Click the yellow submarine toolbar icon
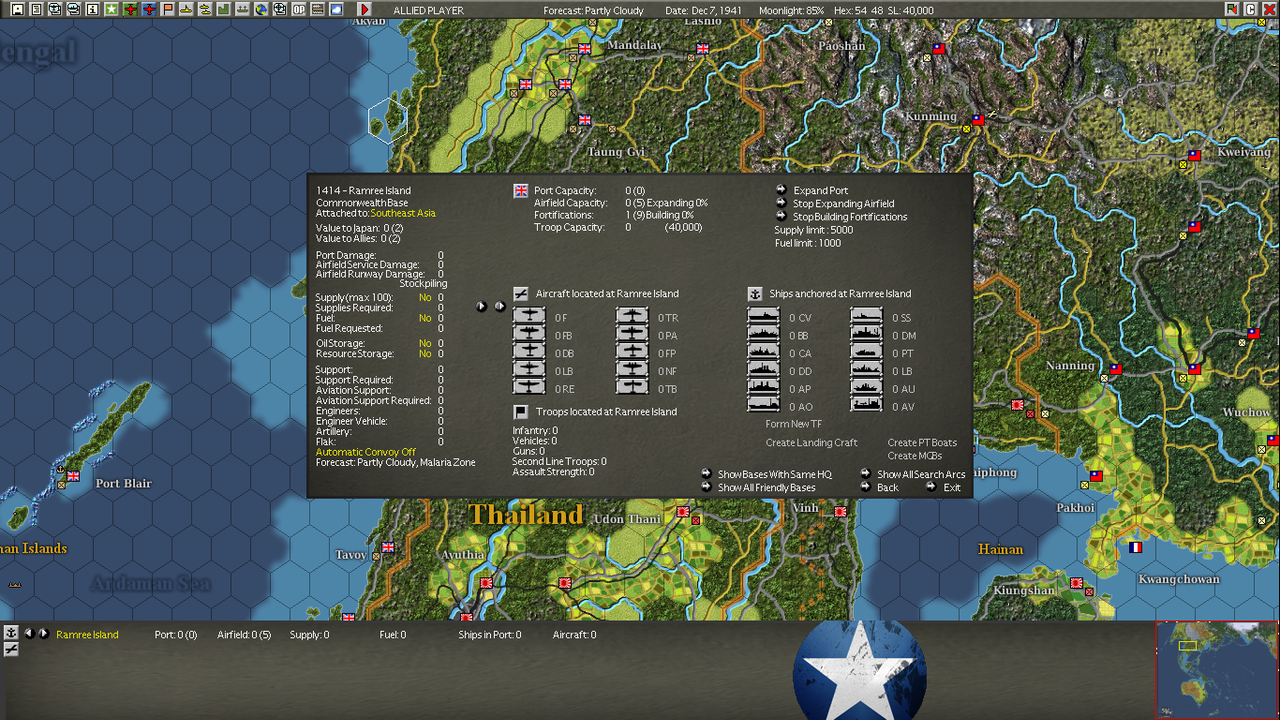 tap(186, 10)
